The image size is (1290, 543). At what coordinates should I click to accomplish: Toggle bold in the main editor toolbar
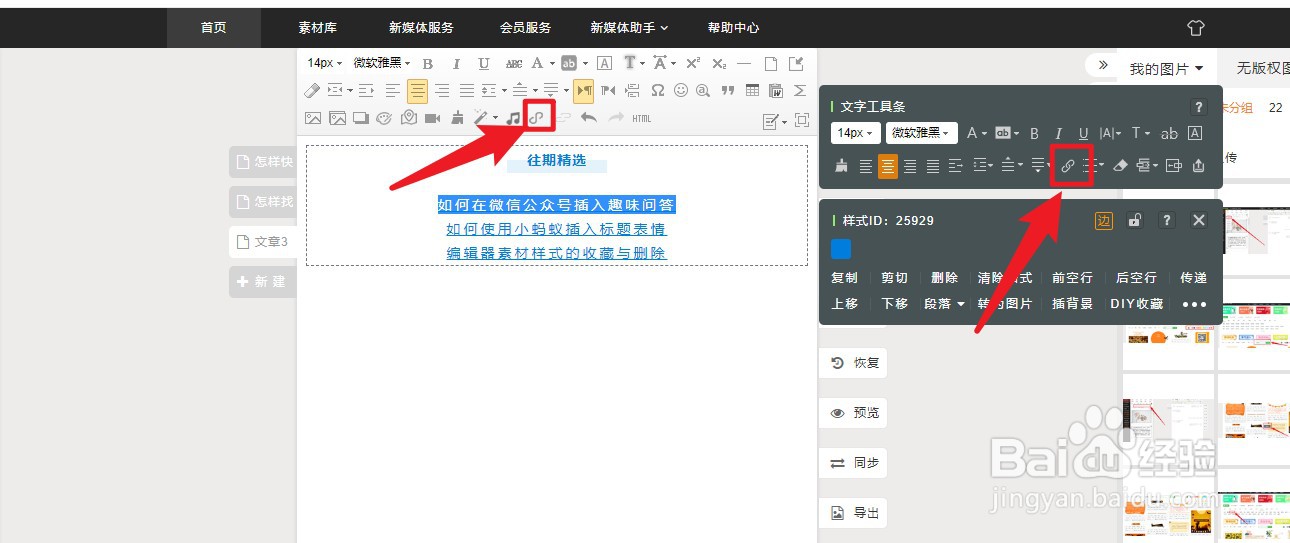427,63
